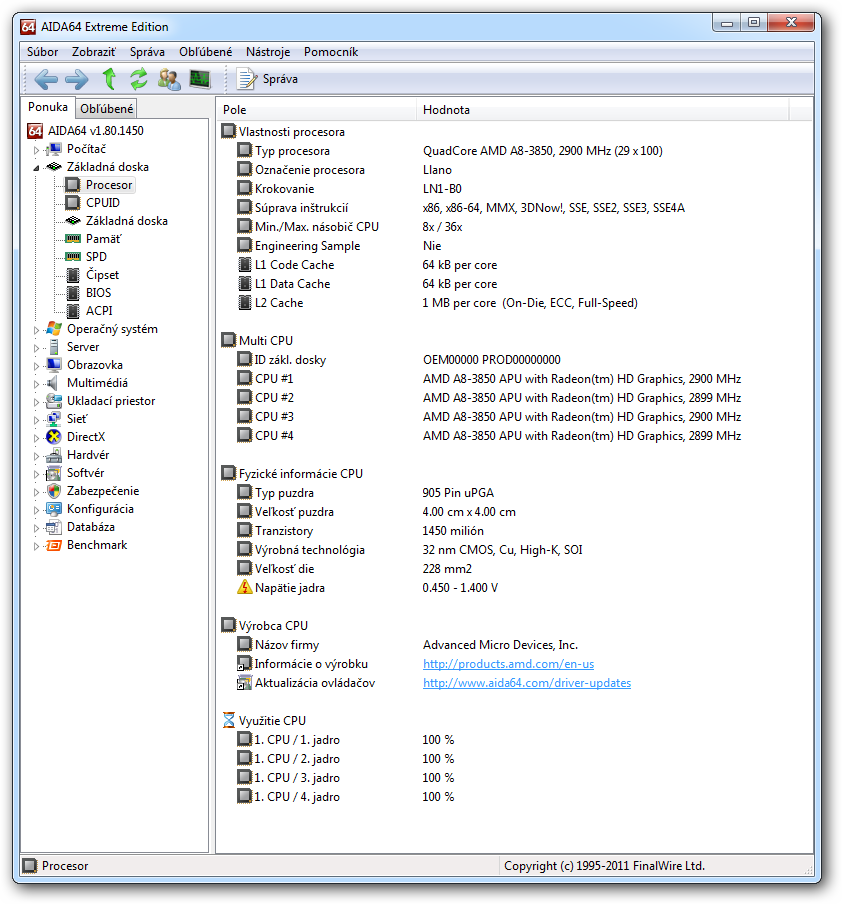Screen dimensions: 842x904
Task: Refresh using the green circular arrows icon
Action: 138,79
